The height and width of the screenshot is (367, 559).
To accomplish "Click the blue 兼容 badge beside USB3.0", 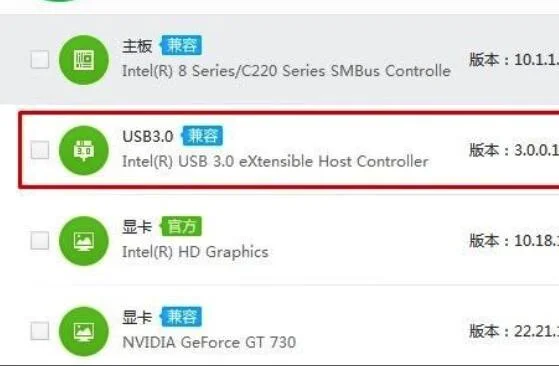I will [x=202, y=136].
